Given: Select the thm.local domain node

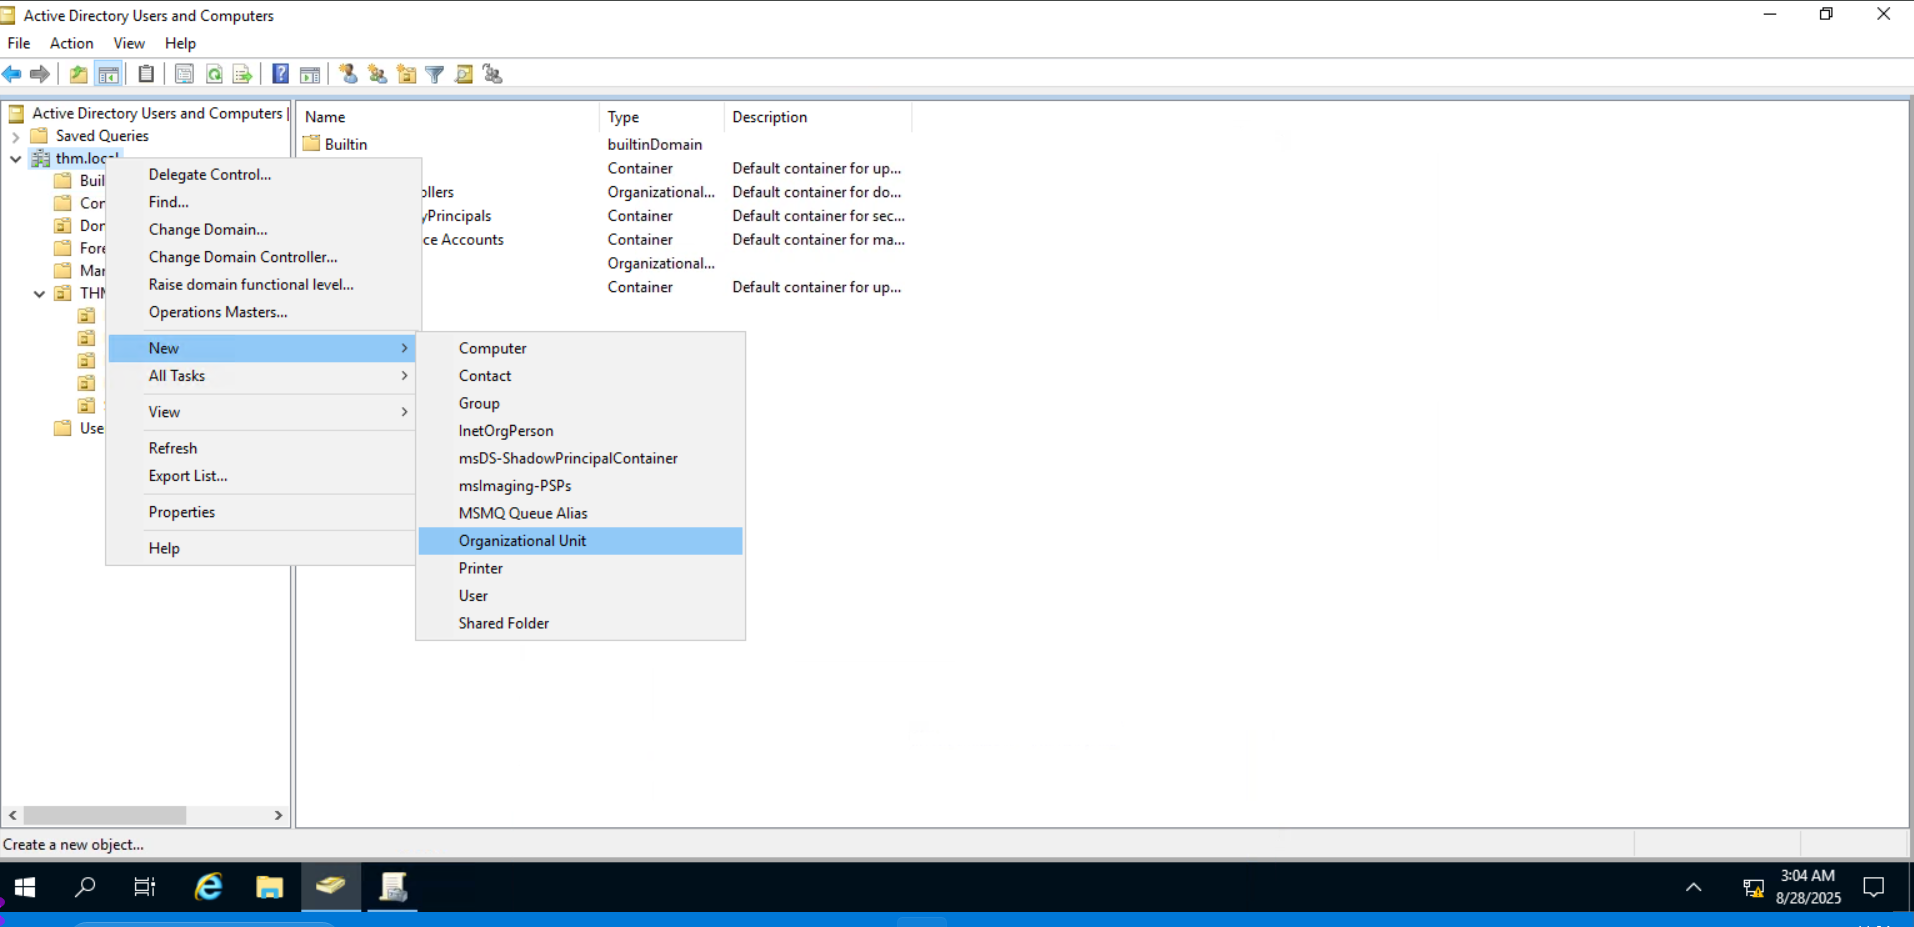Looking at the screenshot, I should [87, 158].
